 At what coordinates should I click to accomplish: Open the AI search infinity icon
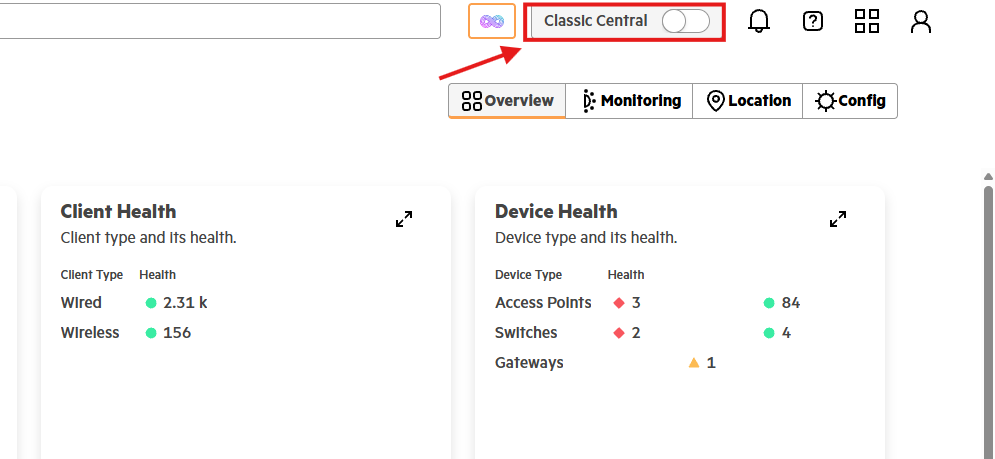(x=492, y=21)
